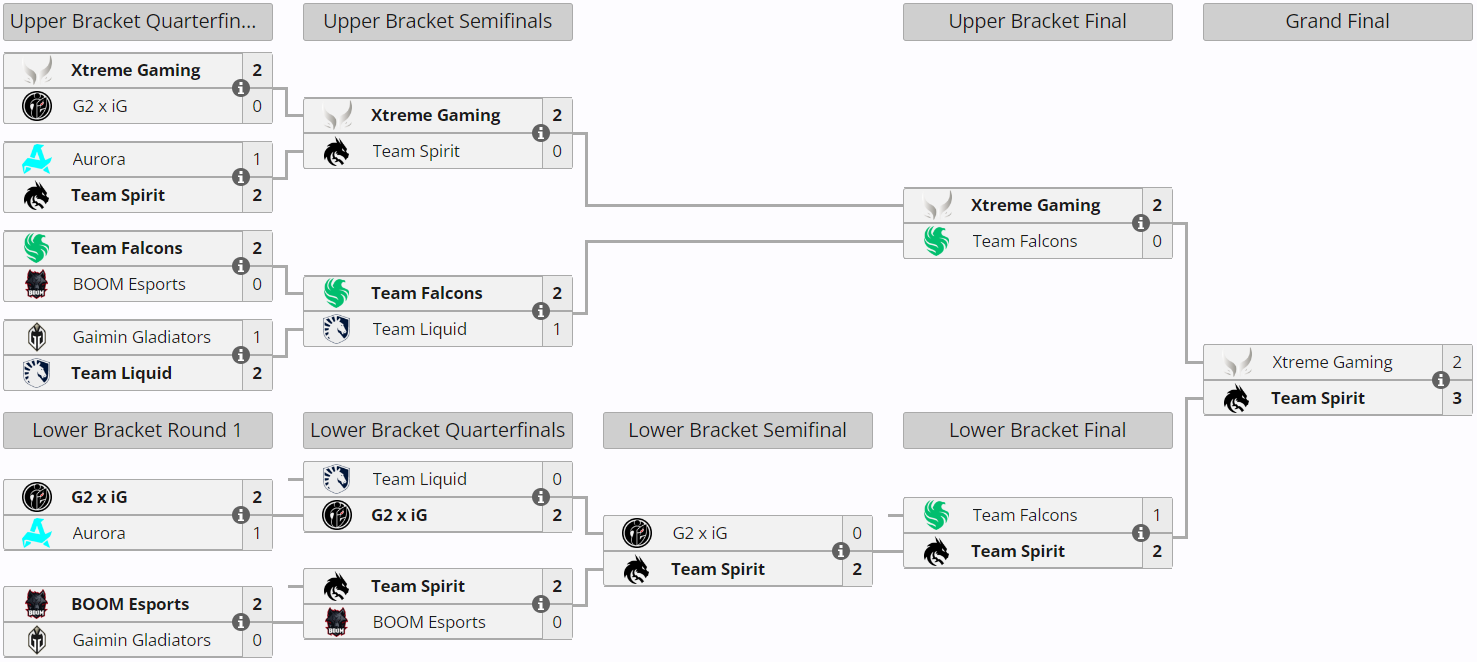Open Lower Bracket Final info icon
The height and width of the screenshot is (662, 1477).
[1141, 533]
